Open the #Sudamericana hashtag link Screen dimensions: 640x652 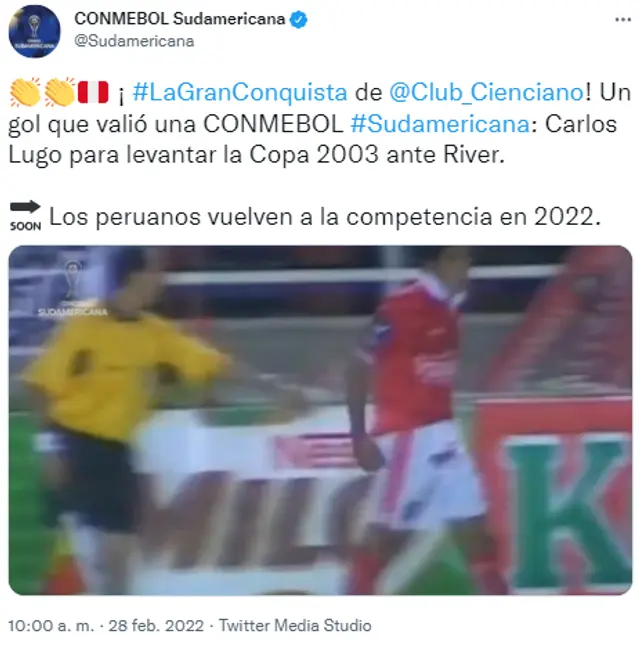pos(440,124)
